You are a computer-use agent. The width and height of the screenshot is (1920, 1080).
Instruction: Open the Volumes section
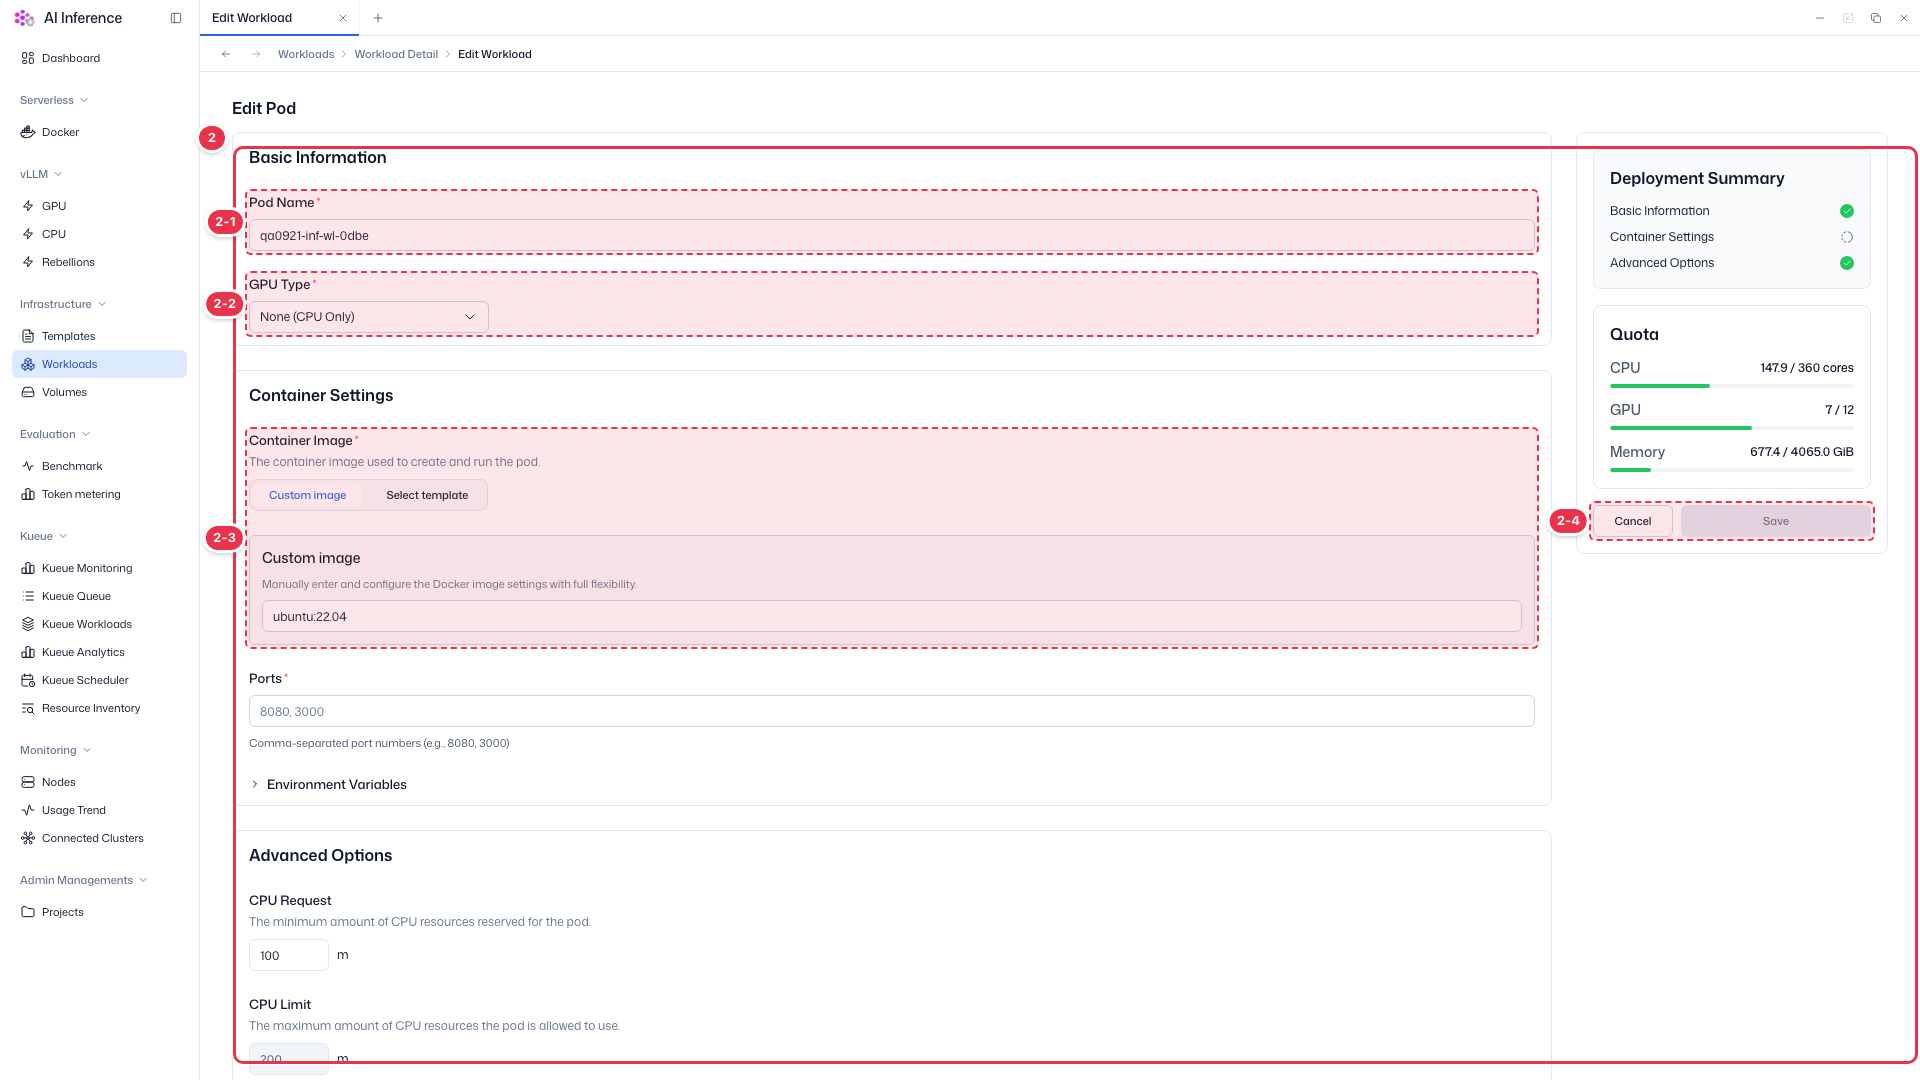click(x=99, y=392)
